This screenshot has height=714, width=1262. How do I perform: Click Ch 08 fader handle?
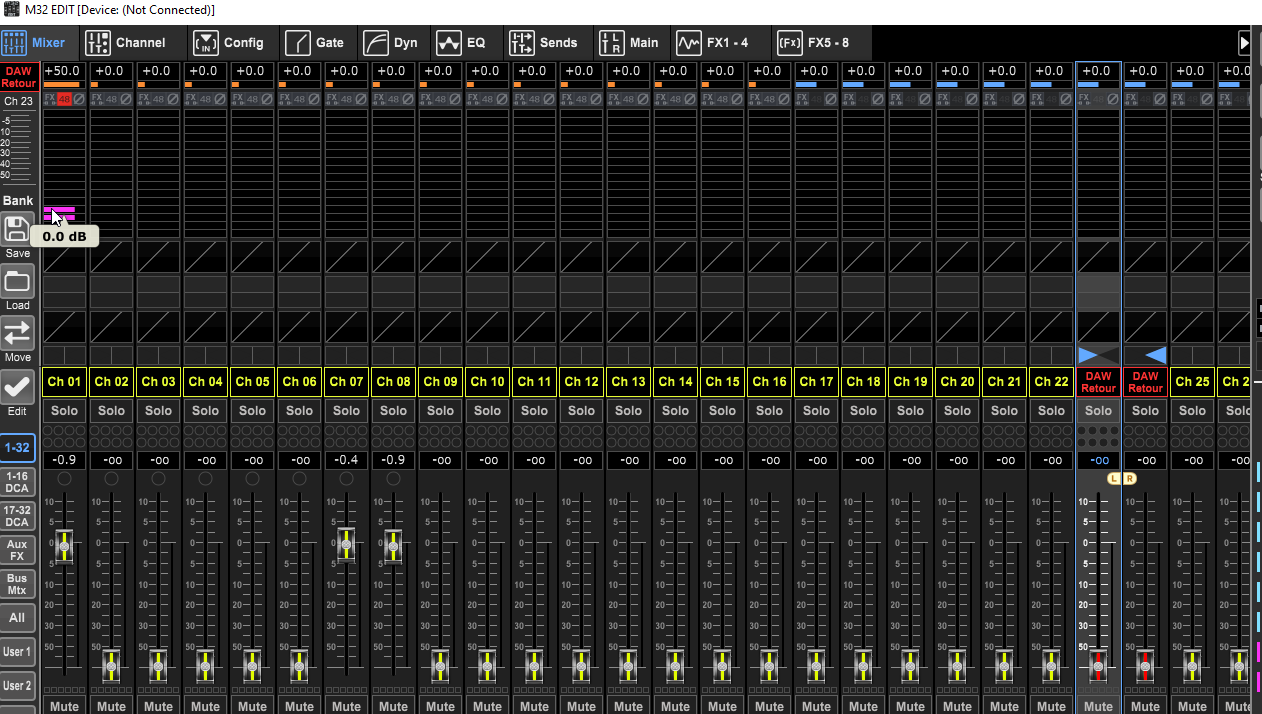click(x=393, y=547)
